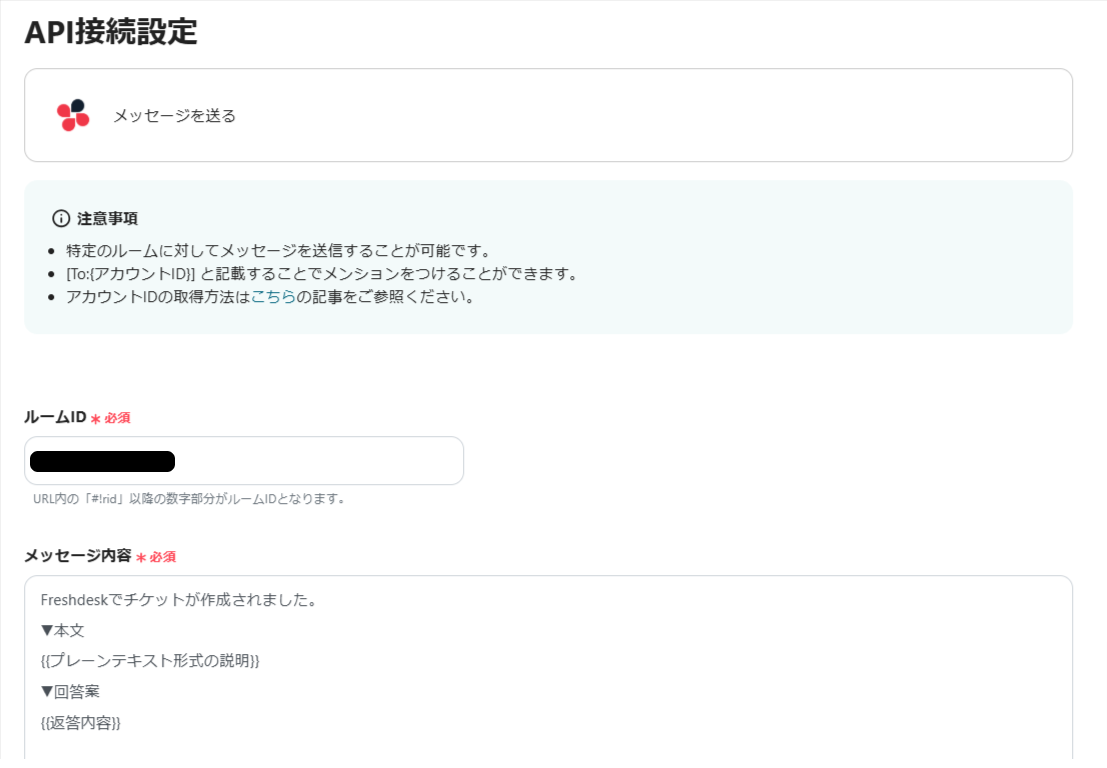Viewport: 1107px width, 768px height.
Task: Click the 必須 marker next to ルームID
Action: (x=111, y=418)
